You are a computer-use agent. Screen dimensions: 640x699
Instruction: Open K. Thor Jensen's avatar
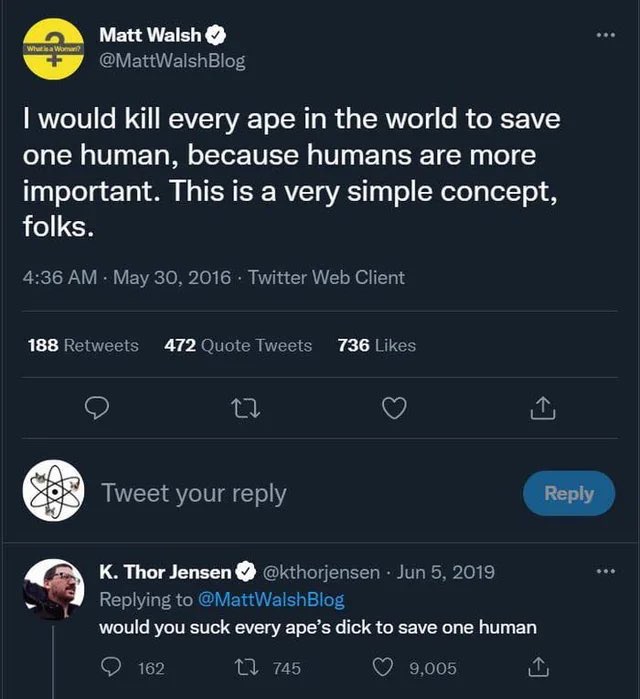coord(53,589)
